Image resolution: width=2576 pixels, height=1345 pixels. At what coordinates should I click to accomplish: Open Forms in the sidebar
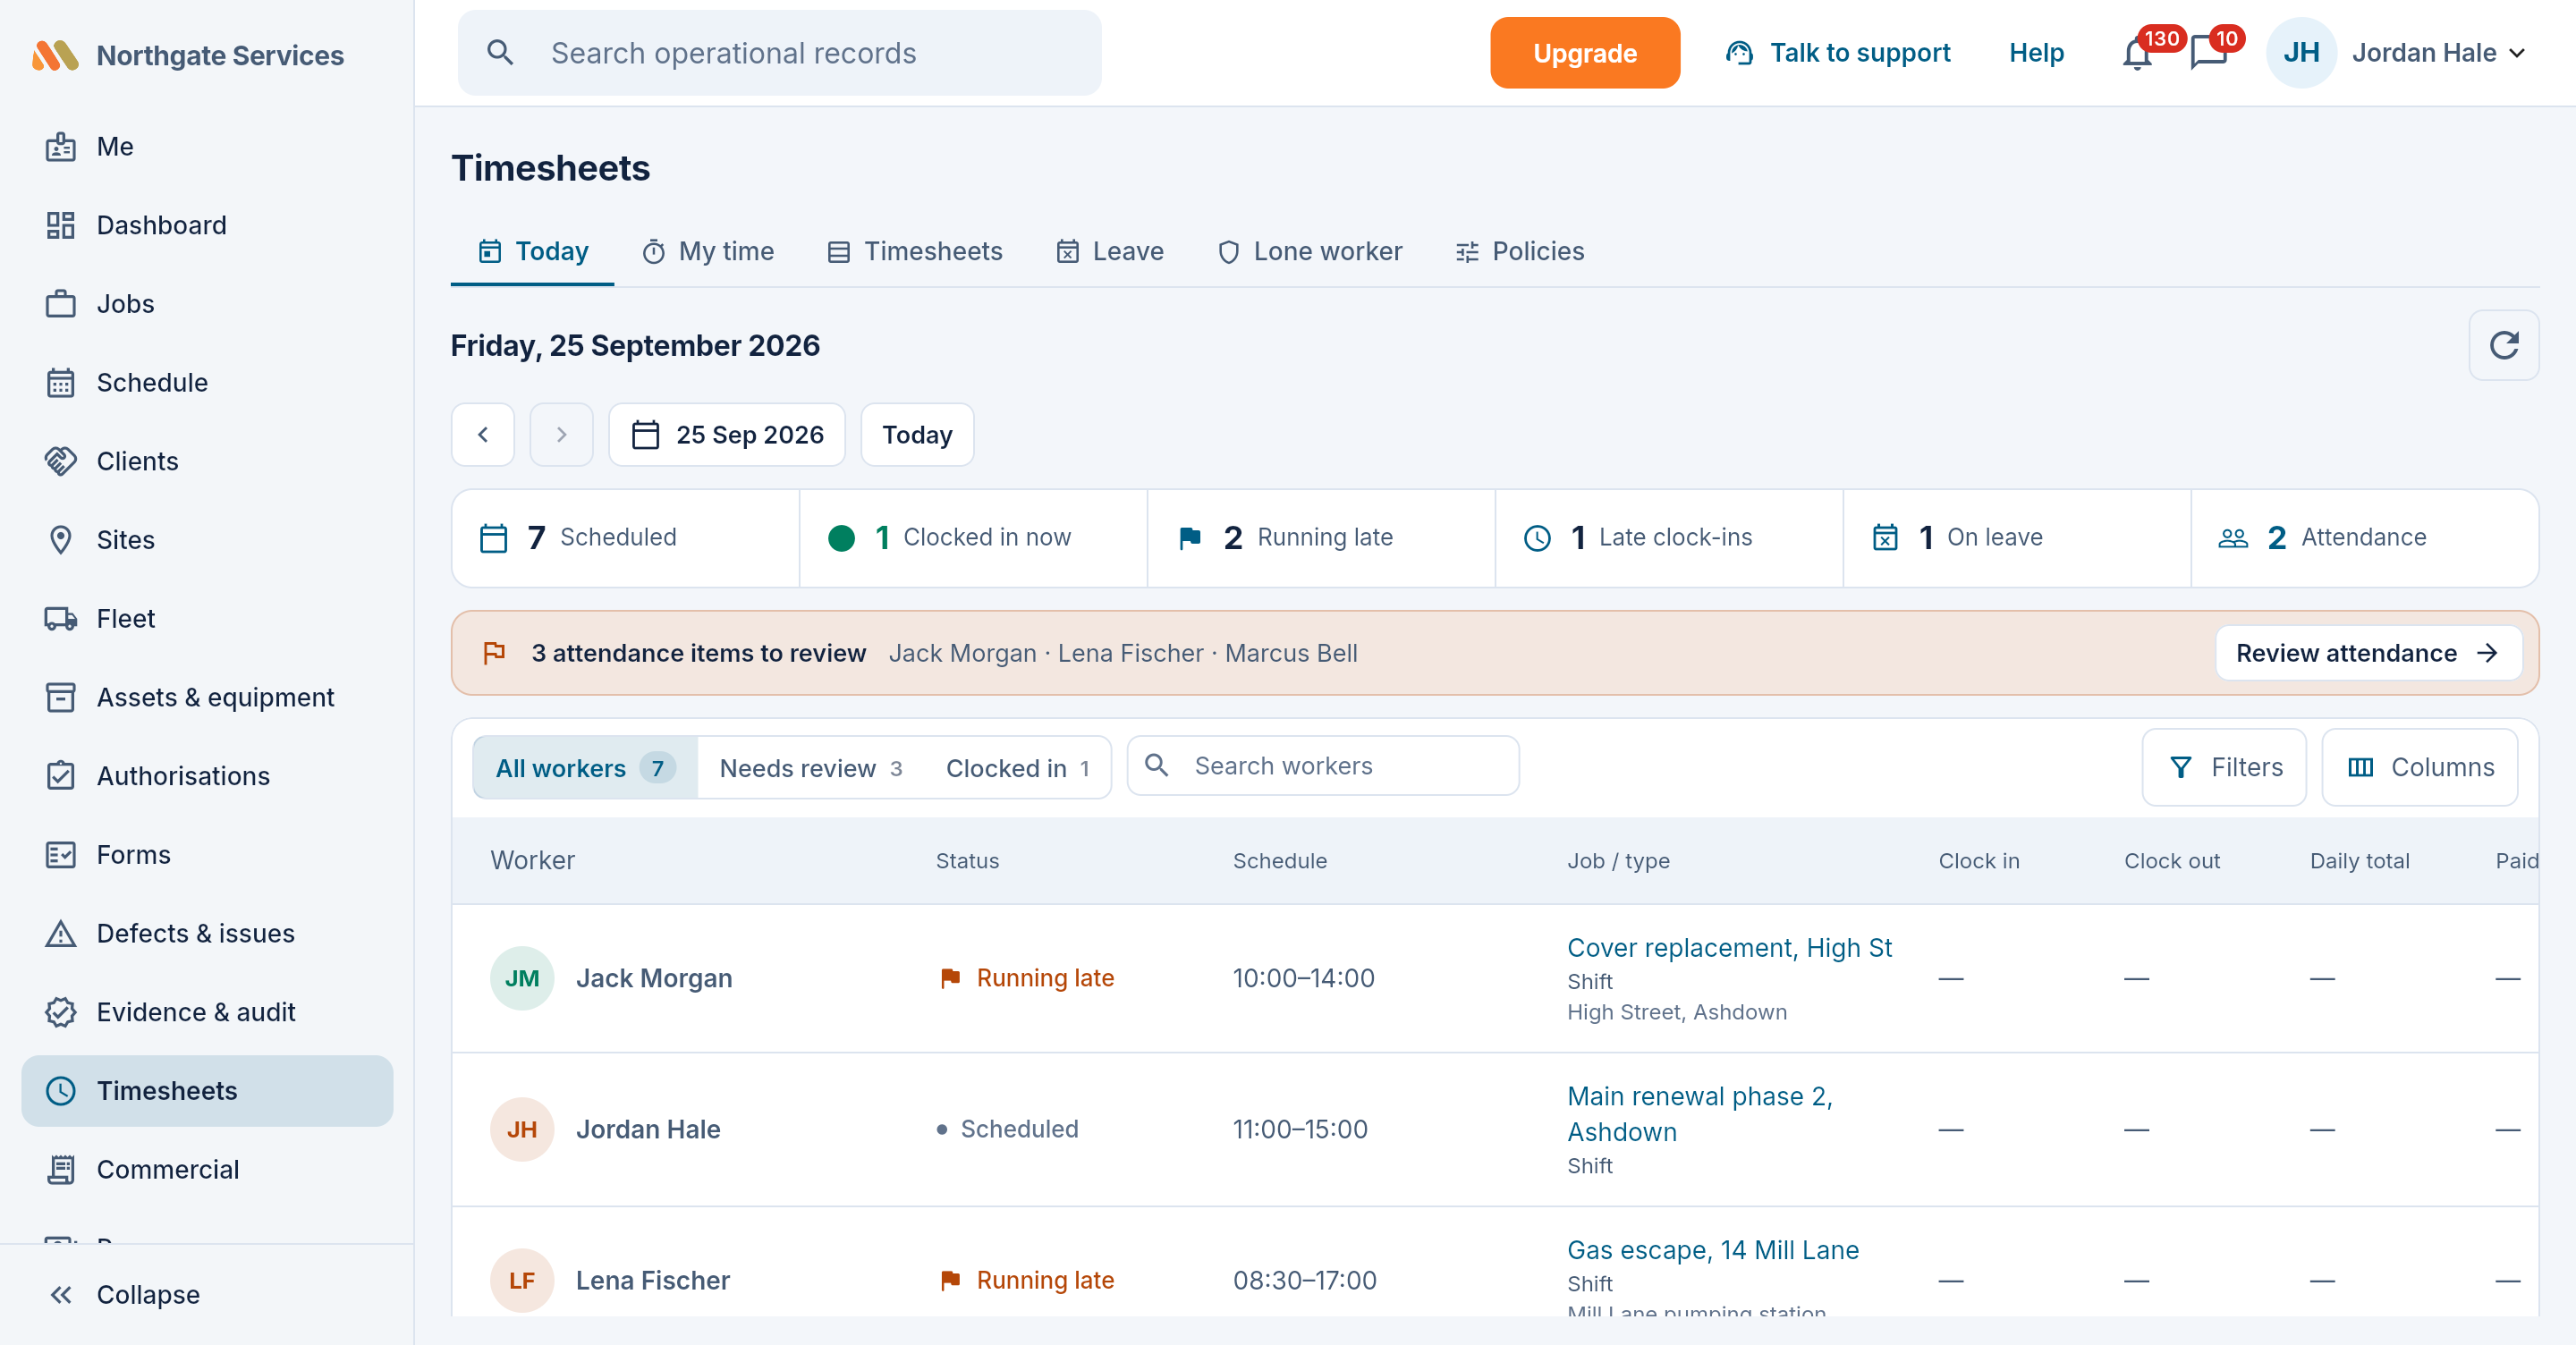[207, 855]
